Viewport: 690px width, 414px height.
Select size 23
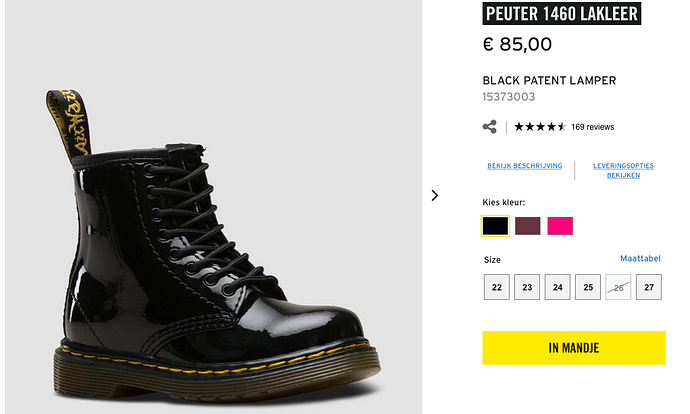[x=527, y=287]
